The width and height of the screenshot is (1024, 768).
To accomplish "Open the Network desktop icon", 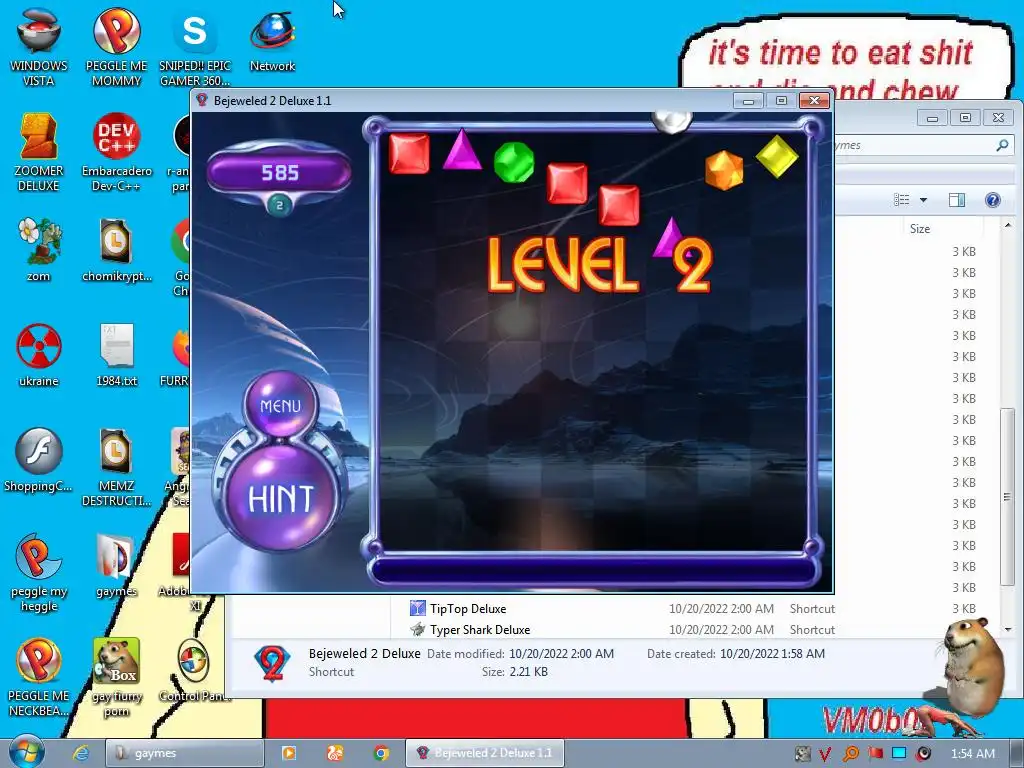I will 272,40.
